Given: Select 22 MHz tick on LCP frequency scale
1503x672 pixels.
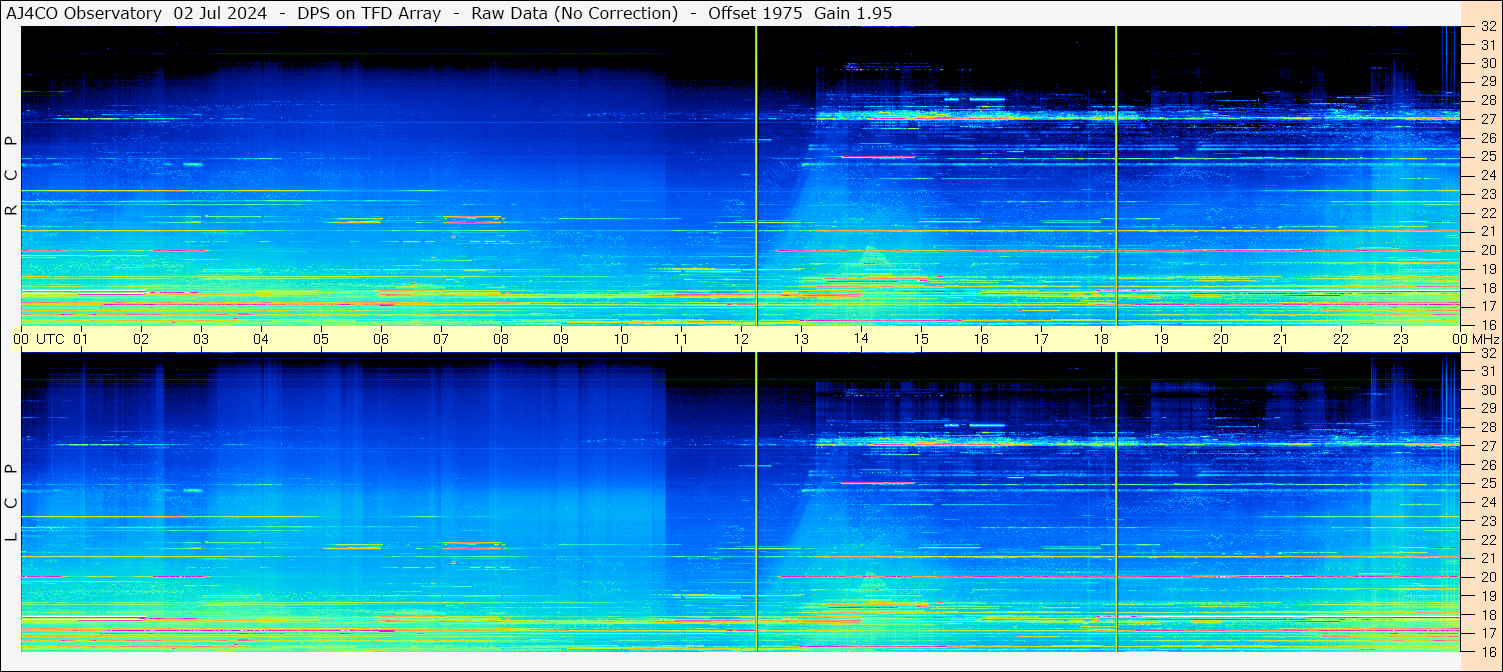Looking at the screenshot, I should pos(1488,539).
